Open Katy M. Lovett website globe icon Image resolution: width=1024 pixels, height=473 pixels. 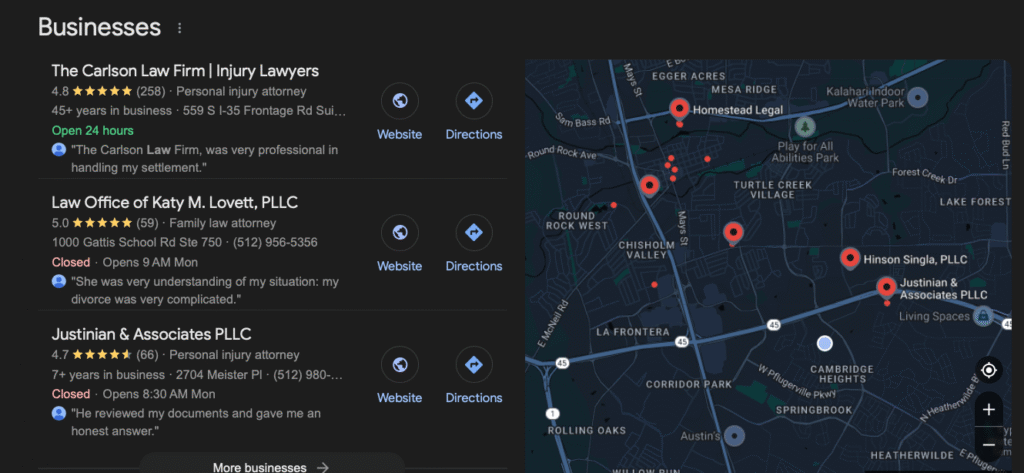pyautogui.click(x=399, y=233)
